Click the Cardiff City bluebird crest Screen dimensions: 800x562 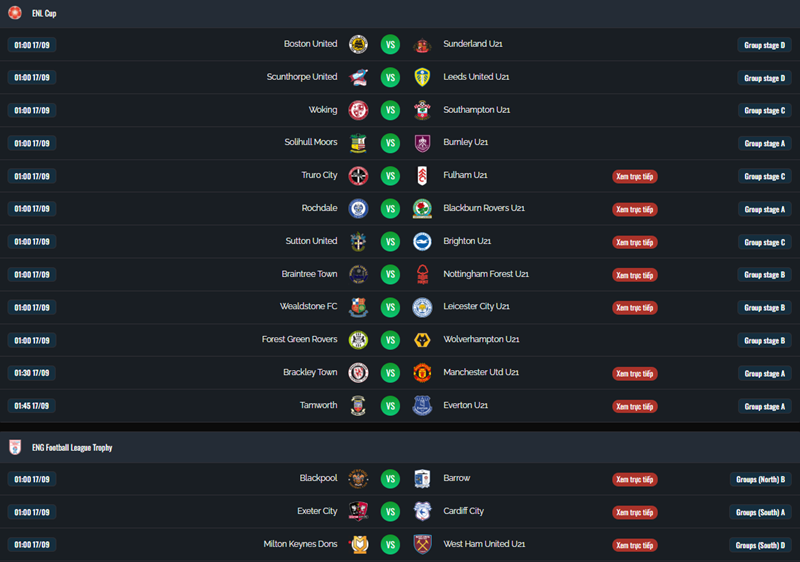tap(422, 511)
